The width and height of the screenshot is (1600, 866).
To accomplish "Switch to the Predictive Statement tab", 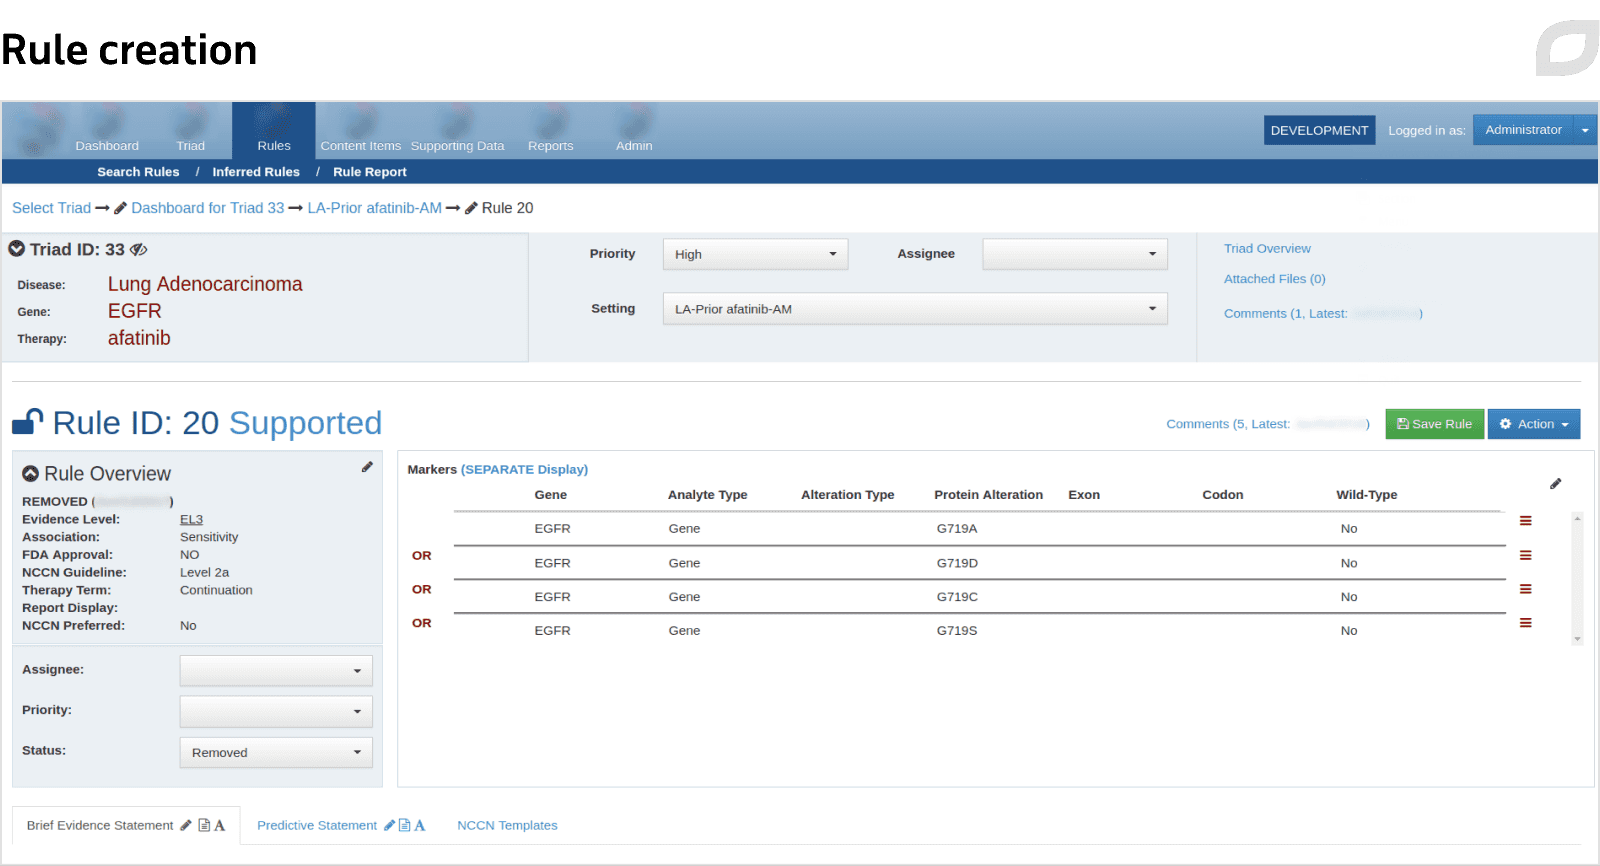I will [317, 825].
